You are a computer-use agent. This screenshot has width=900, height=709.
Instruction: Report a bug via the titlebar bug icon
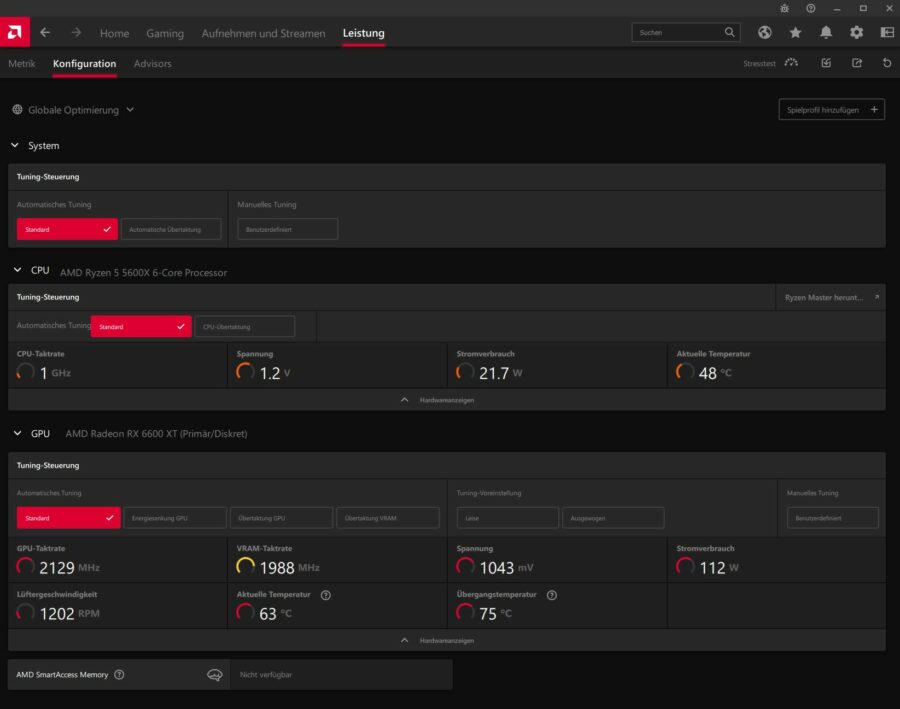pyautogui.click(x=785, y=9)
